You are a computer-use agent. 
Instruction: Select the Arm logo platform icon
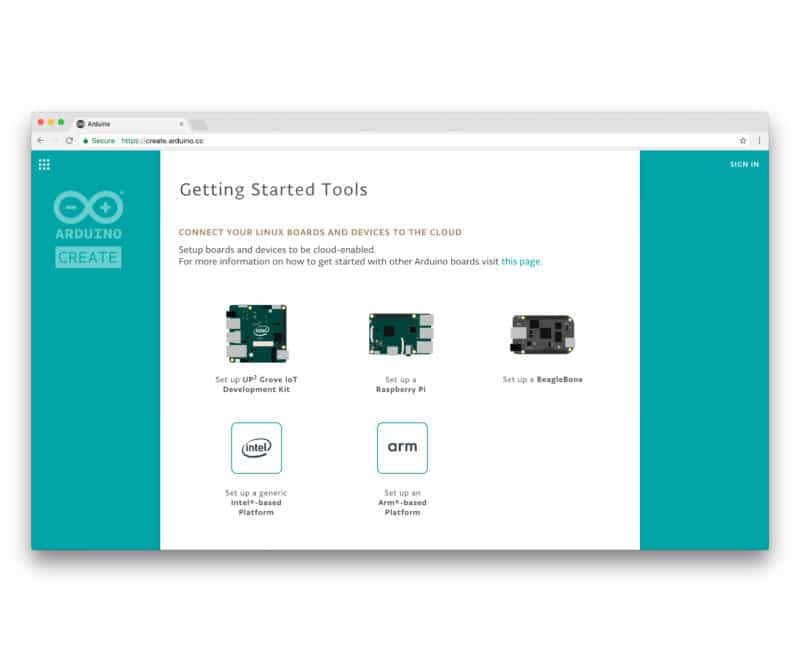pos(402,448)
